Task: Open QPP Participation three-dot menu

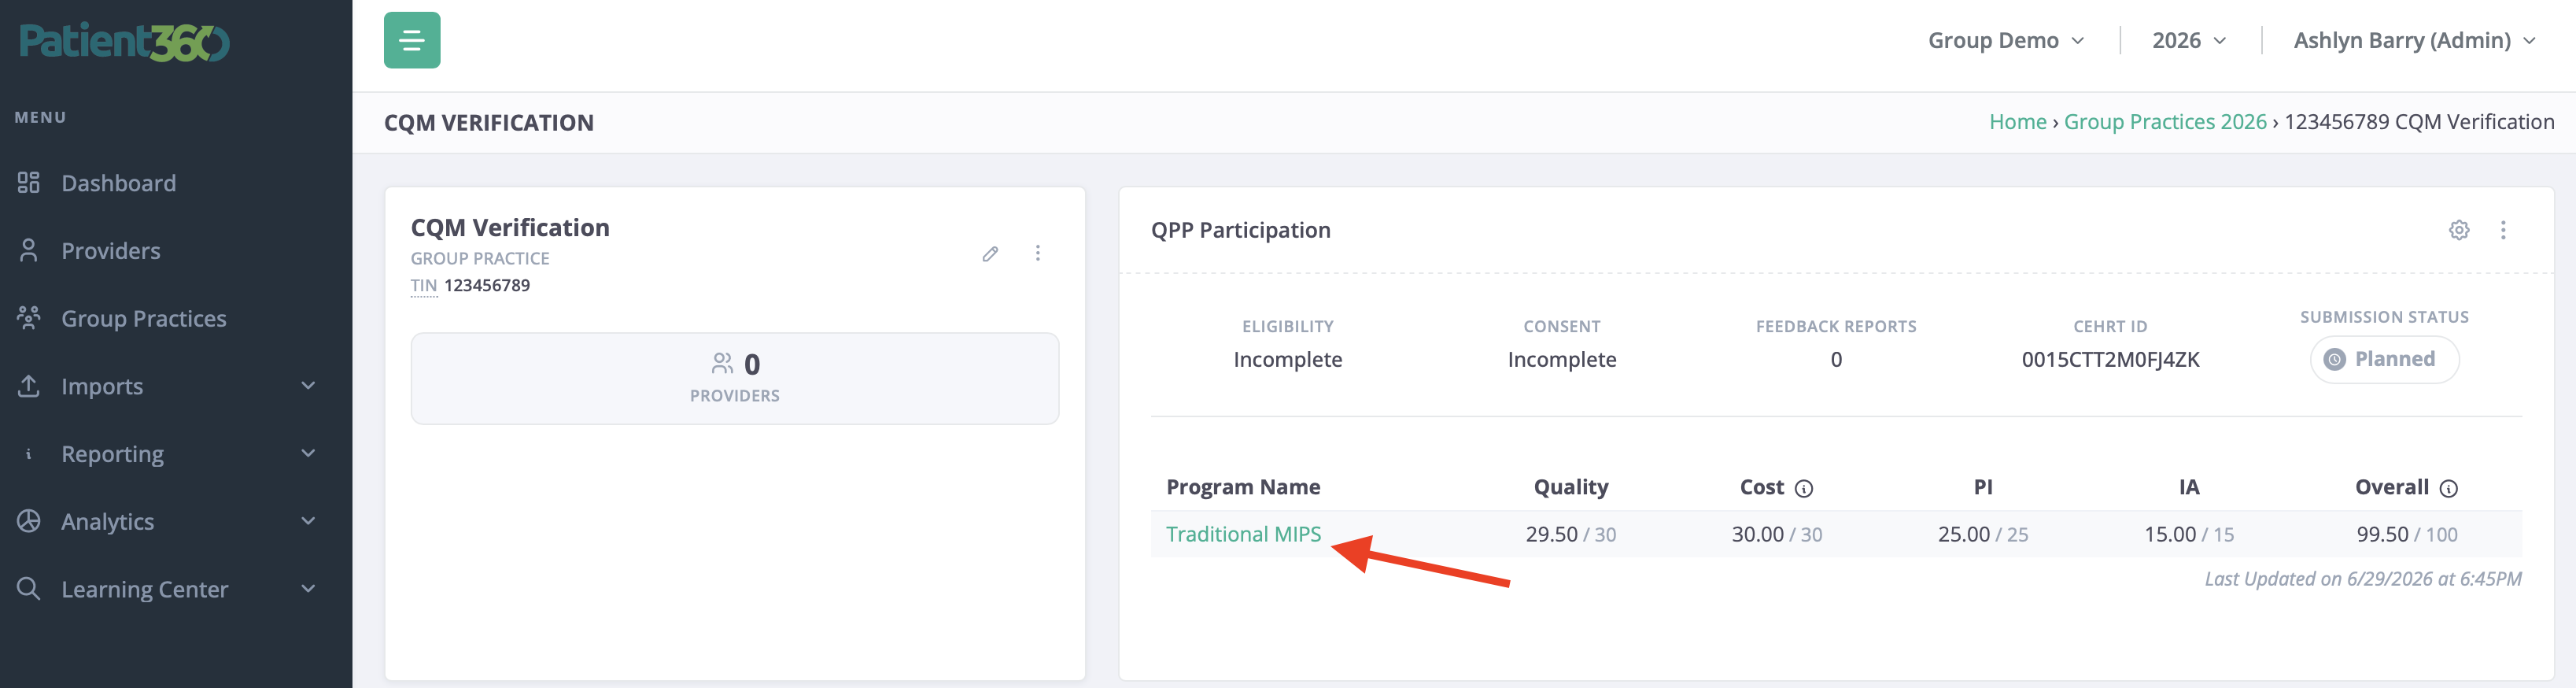Action: 2503,230
